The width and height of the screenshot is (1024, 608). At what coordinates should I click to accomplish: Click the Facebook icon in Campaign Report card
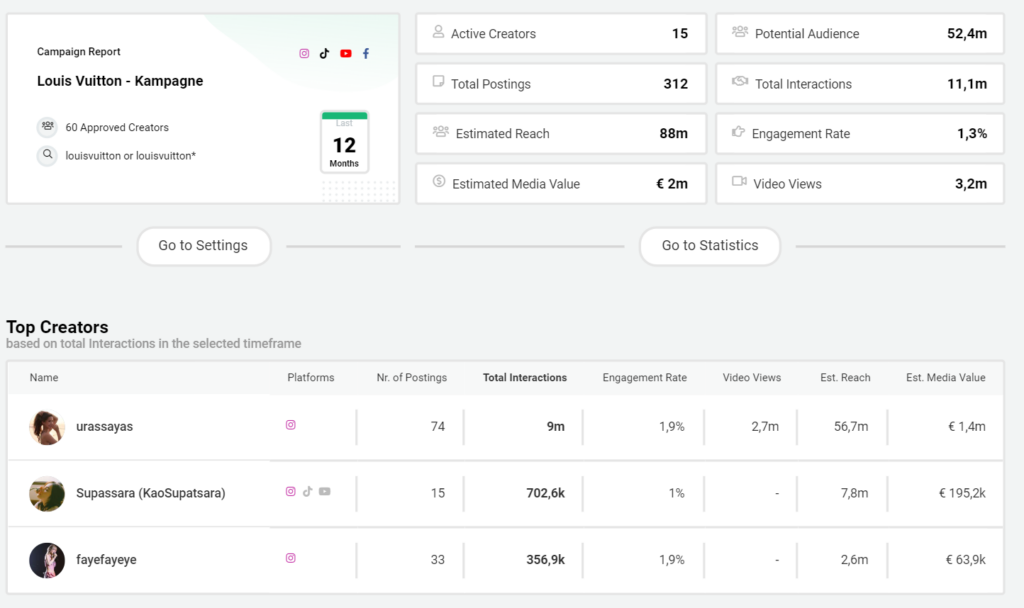[366, 54]
